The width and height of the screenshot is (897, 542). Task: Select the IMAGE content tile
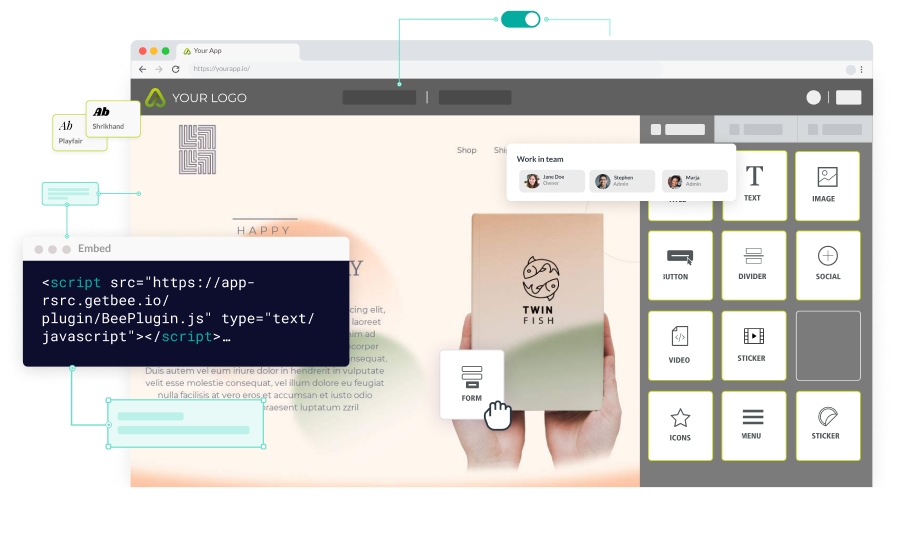coord(827,185)
